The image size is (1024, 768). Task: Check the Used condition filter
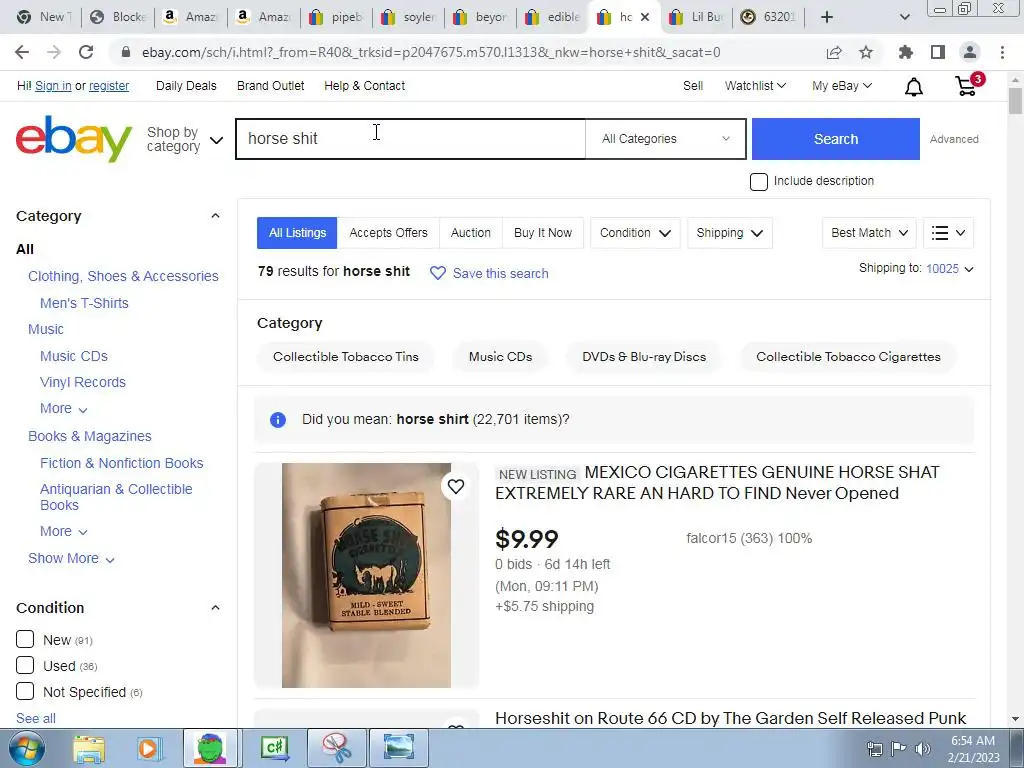(x=25, y=665)
